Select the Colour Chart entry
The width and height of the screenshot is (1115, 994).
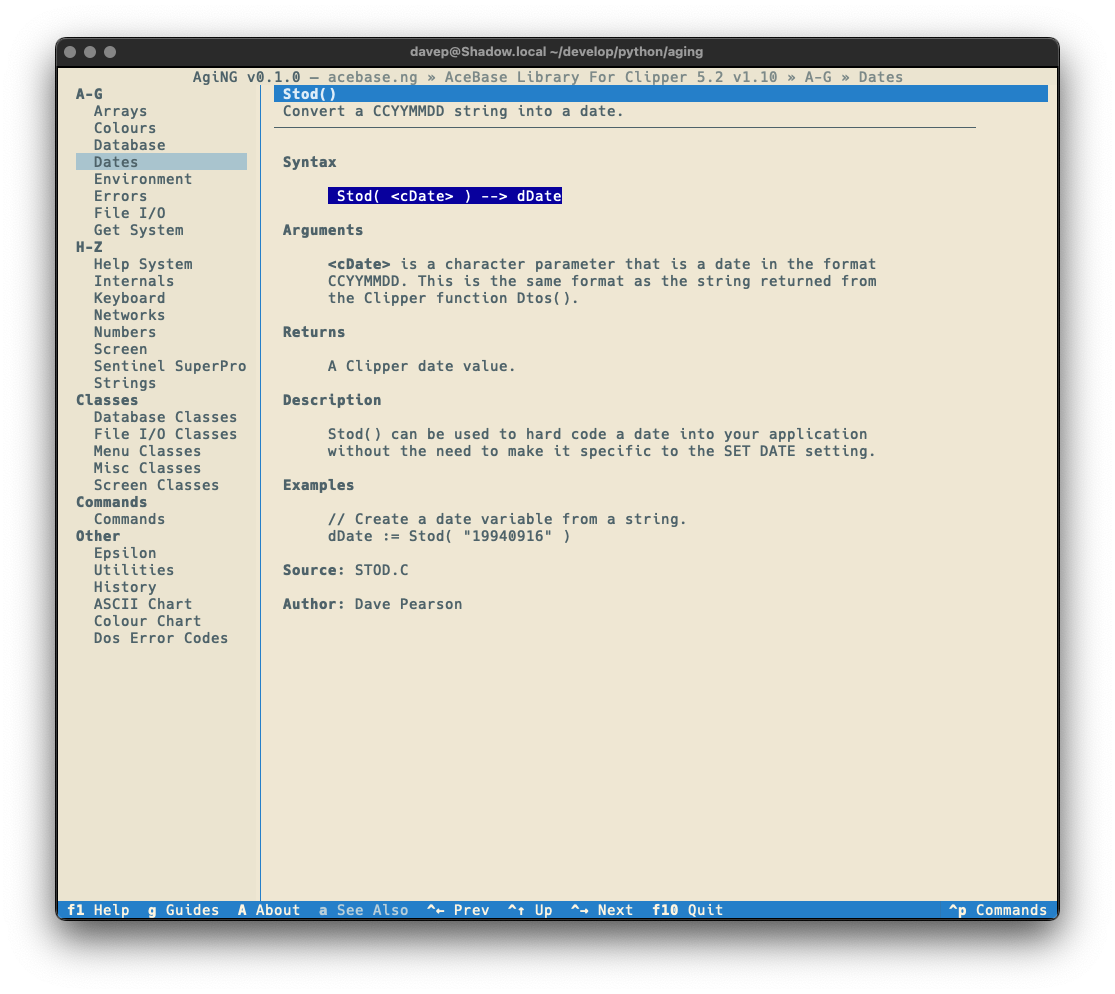(147, 621)
